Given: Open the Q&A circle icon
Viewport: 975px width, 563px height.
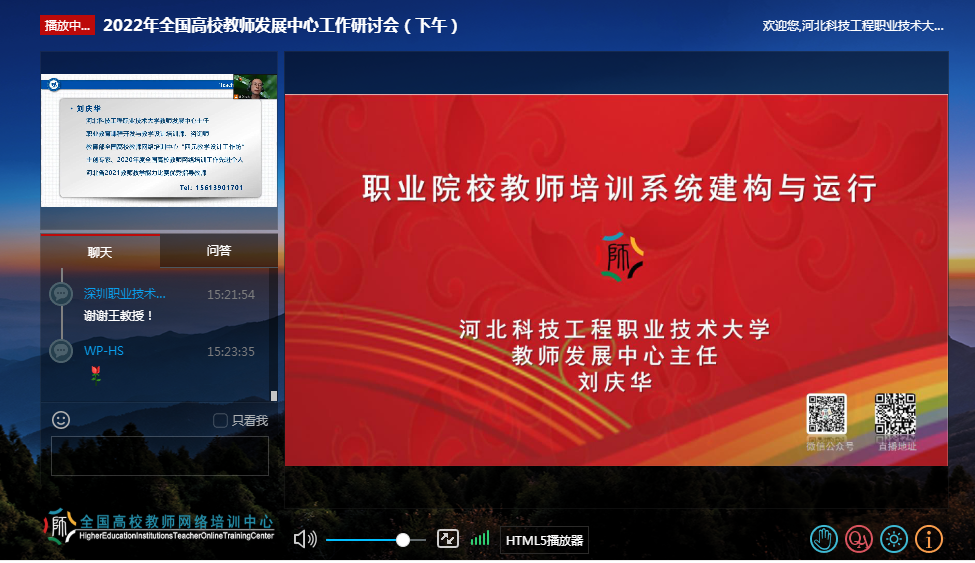Looking at the screenshot, I should click(858, 540).
